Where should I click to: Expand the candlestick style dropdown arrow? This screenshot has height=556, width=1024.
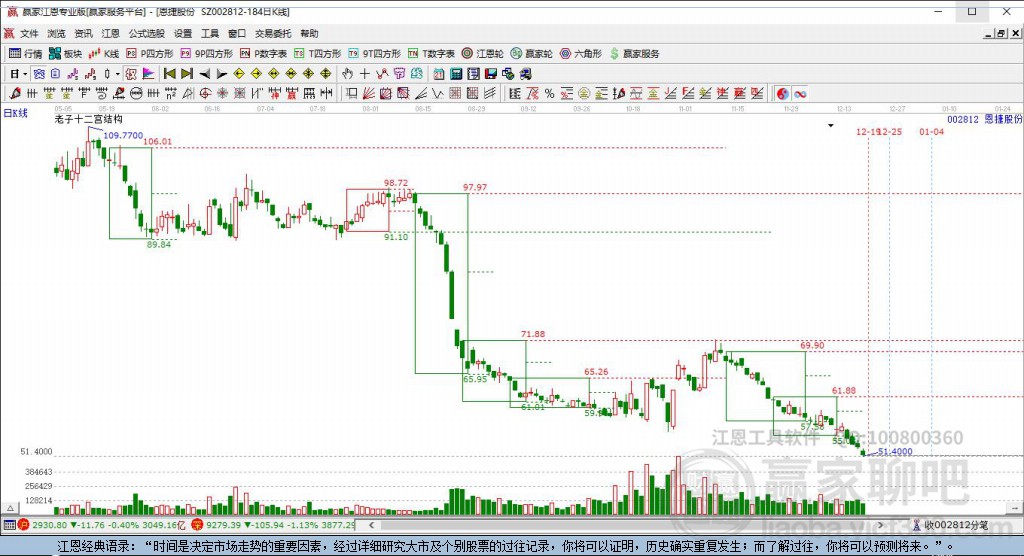tap(118, 74)
